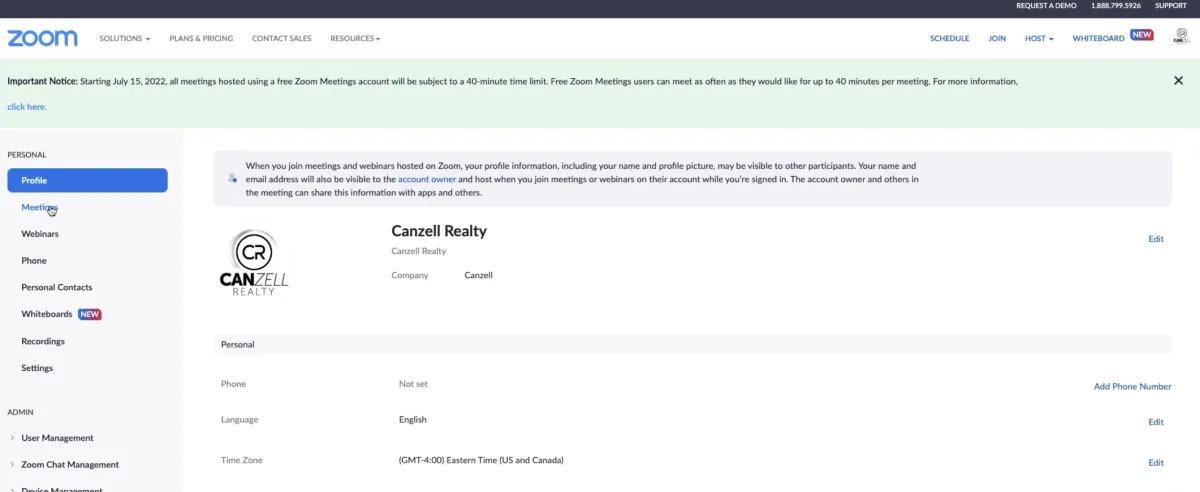Select Recordings in personal menu
1200x492 pixels.
[x=43, y=341]
